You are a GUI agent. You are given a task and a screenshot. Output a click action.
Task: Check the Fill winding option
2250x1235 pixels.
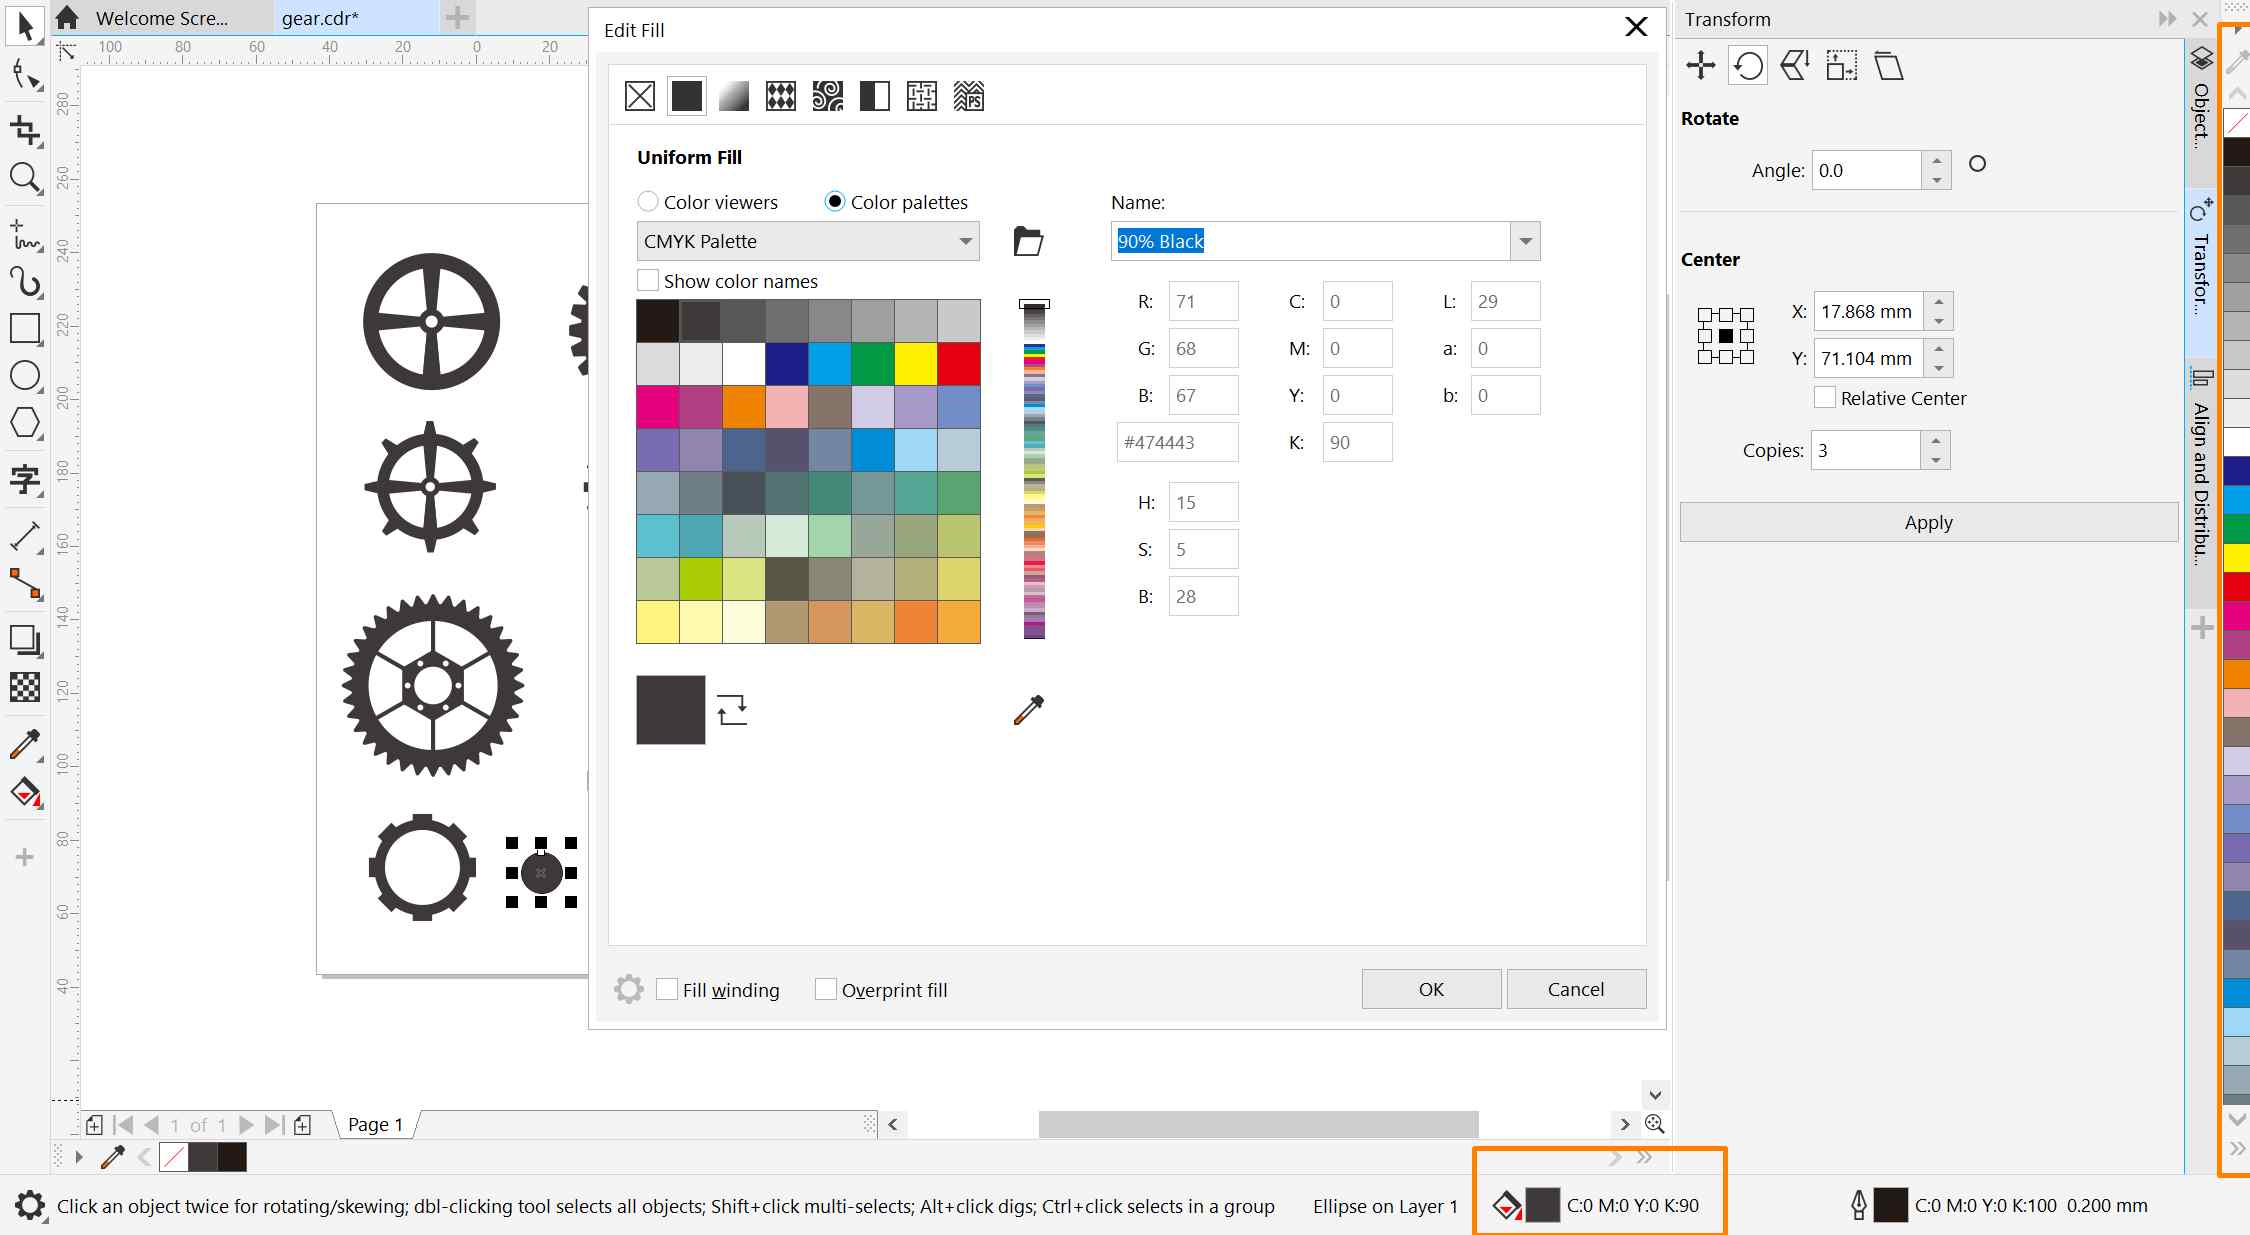(x=668, y=989)
